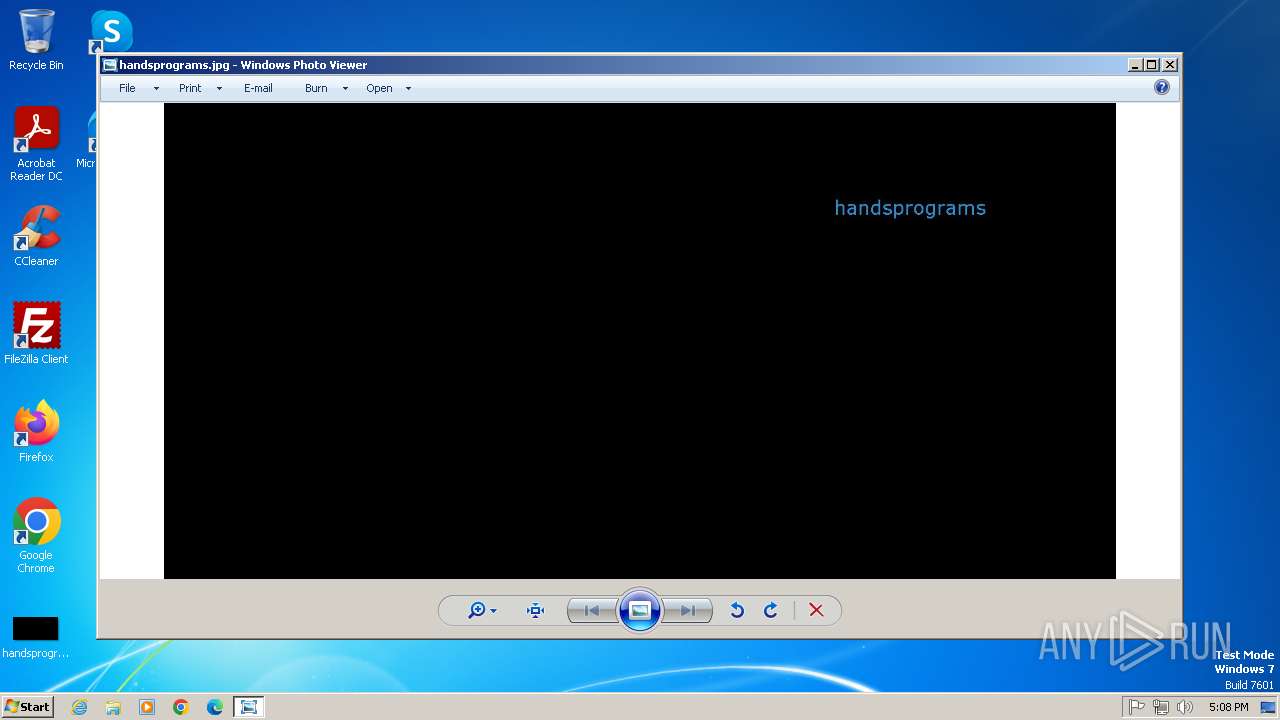Screen dimensions: 1280x720
Task: Minimize the Photo Viewer window
Action: [1135, 65]
